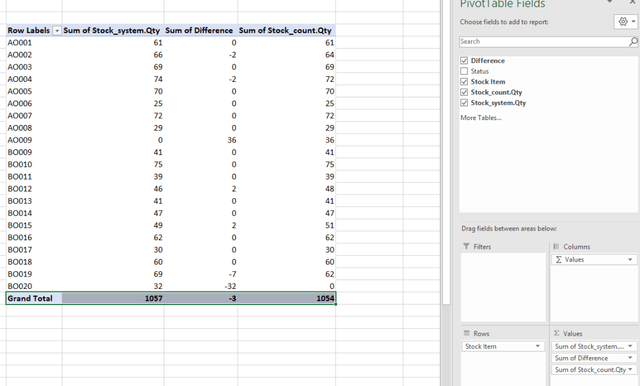Open the Values item dropdown in Columns area
The height and width of the screenshot is (386, 640).
tap(630, 260)
